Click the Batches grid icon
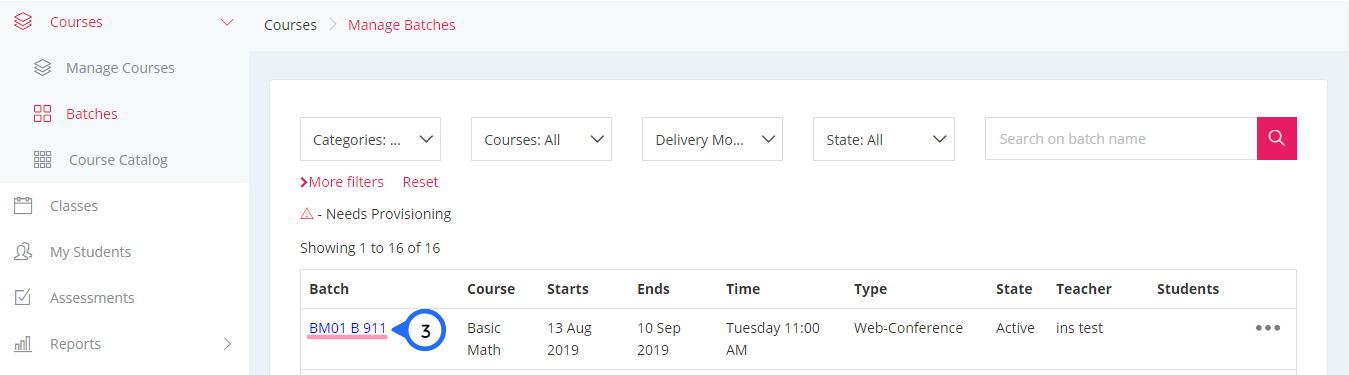1349x375 pixels. click(x=42, y=114)
